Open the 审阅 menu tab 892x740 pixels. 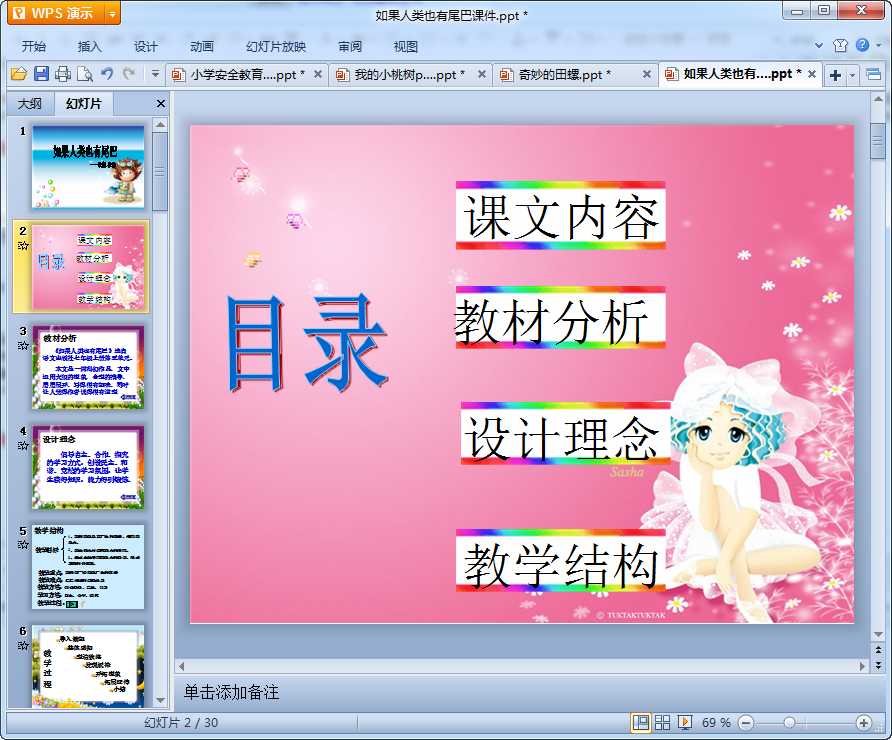pos(350,47)
